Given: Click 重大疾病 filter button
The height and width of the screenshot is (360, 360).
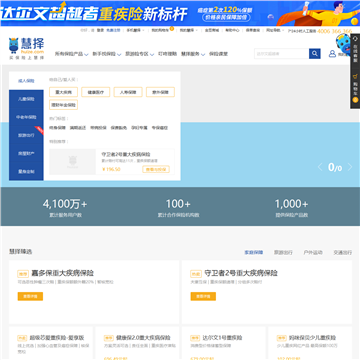Looking at the screenshot, I should (63, 92).
